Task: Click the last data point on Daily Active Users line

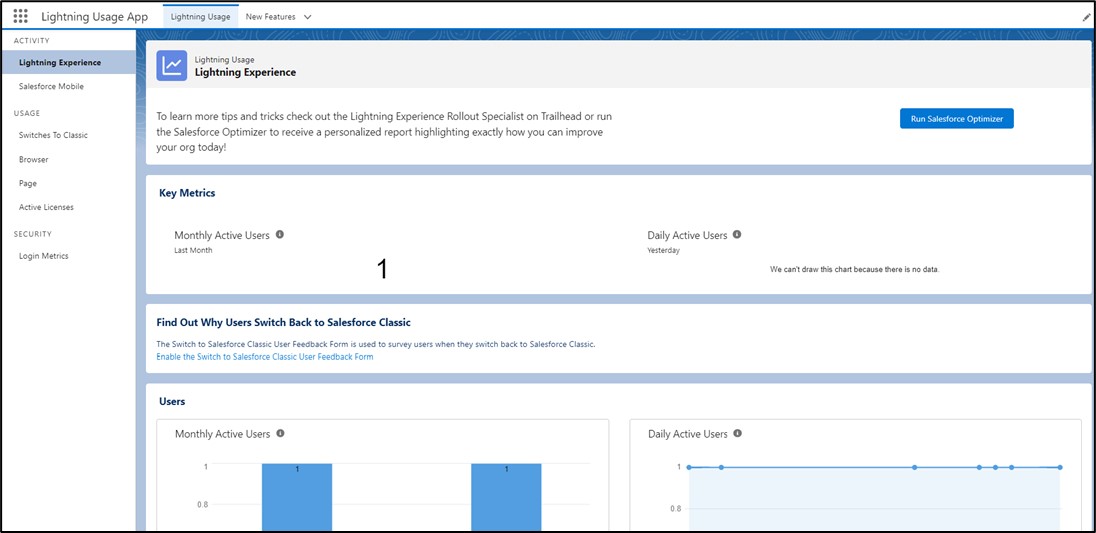Action: pyautogui.click(x=1060, y=467)
